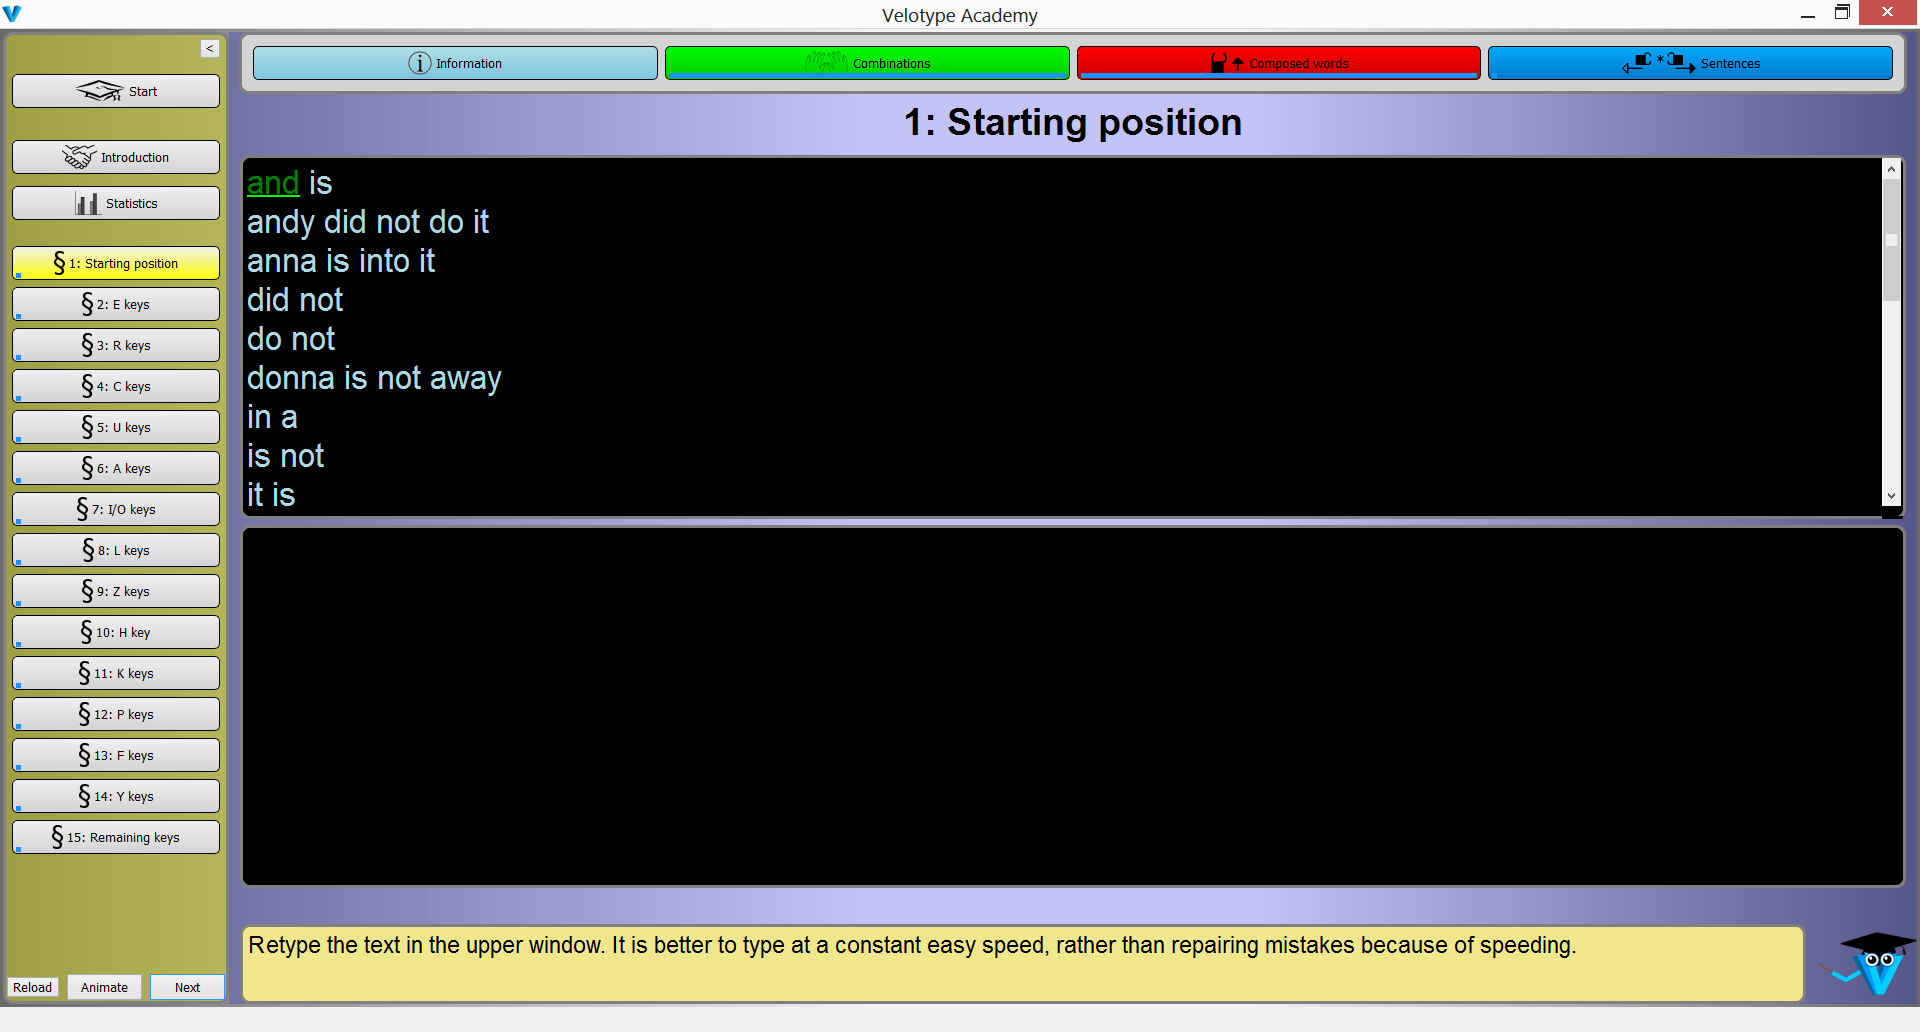Click the info circle icon on Information tab
Image resolution: width=1920 pixels, height=1032 pixels.
(x=419, y=63)
